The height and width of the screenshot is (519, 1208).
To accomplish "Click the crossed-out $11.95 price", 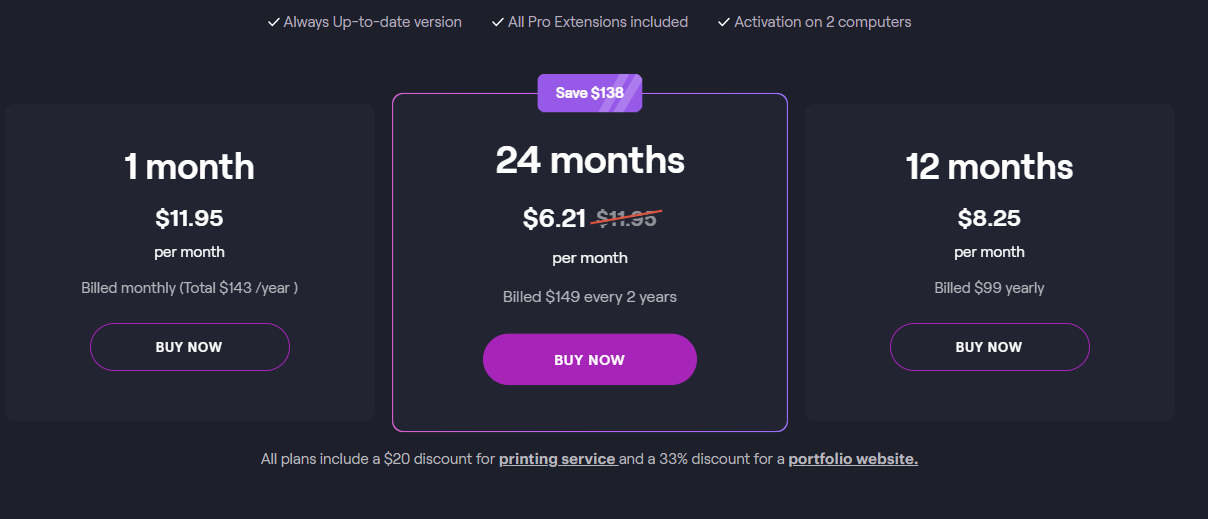I will [x=627, y=218].
